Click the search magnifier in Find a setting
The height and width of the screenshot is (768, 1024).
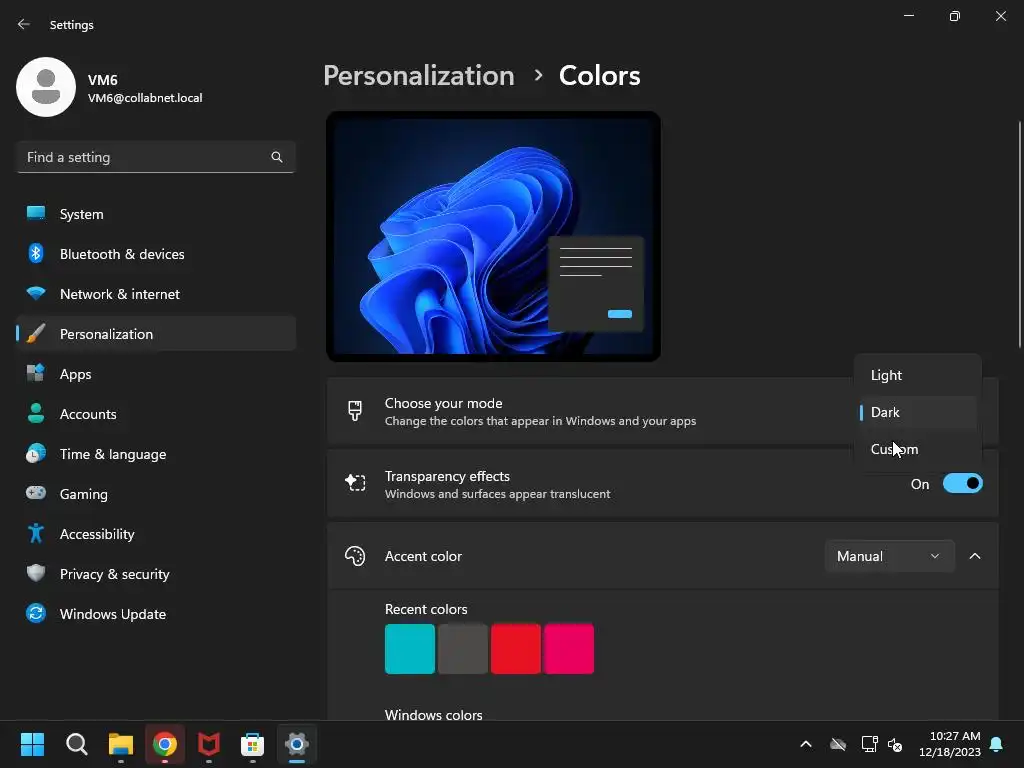pos(277,157)
